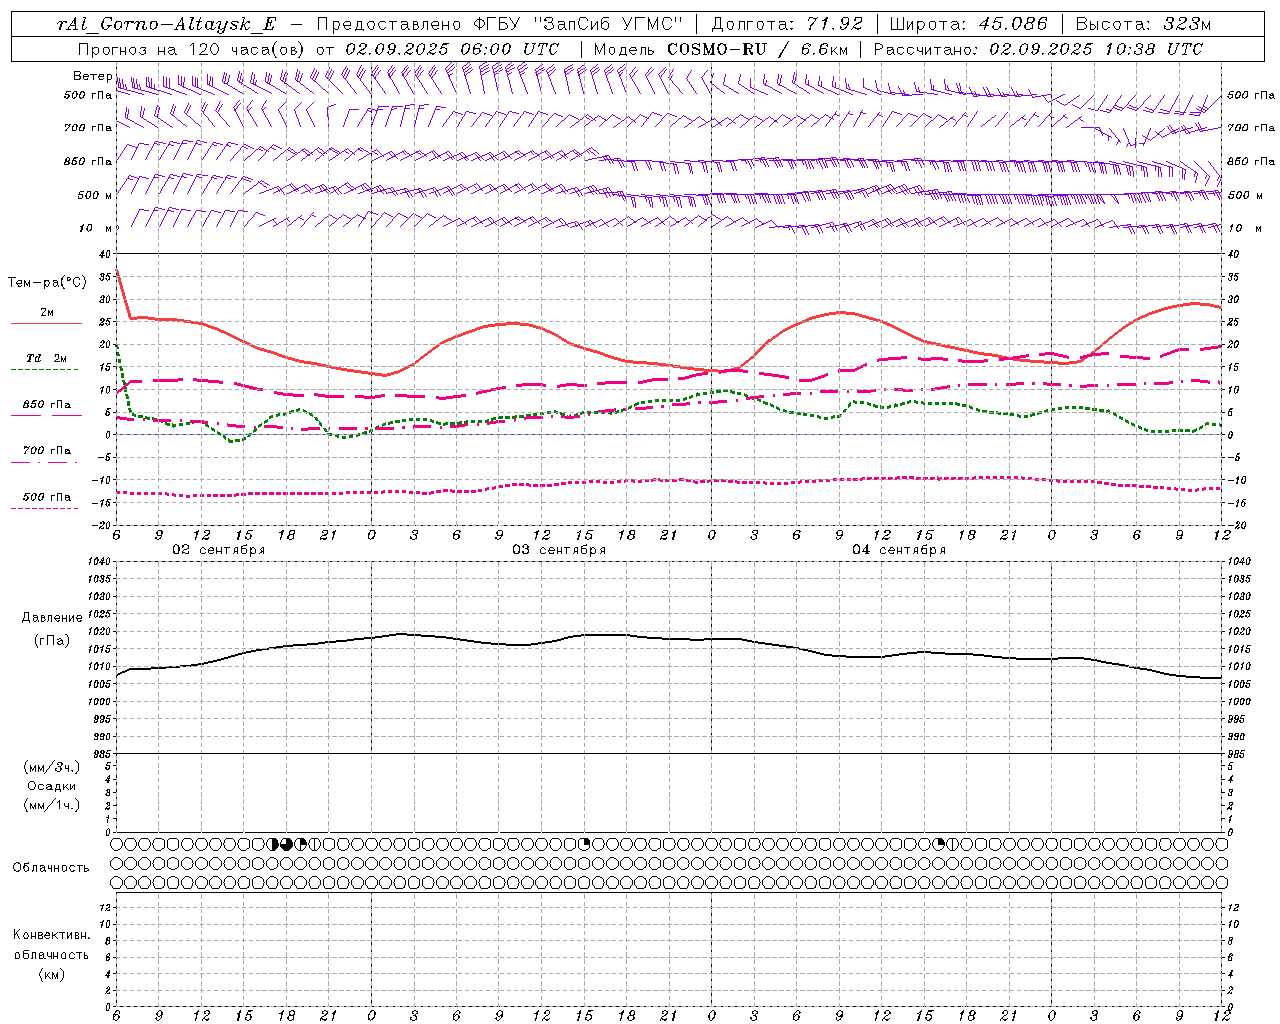Click the Осадки label
Image resolution: width=1280 pixels, height=1024 pixels.
click(x=52, y=787)
